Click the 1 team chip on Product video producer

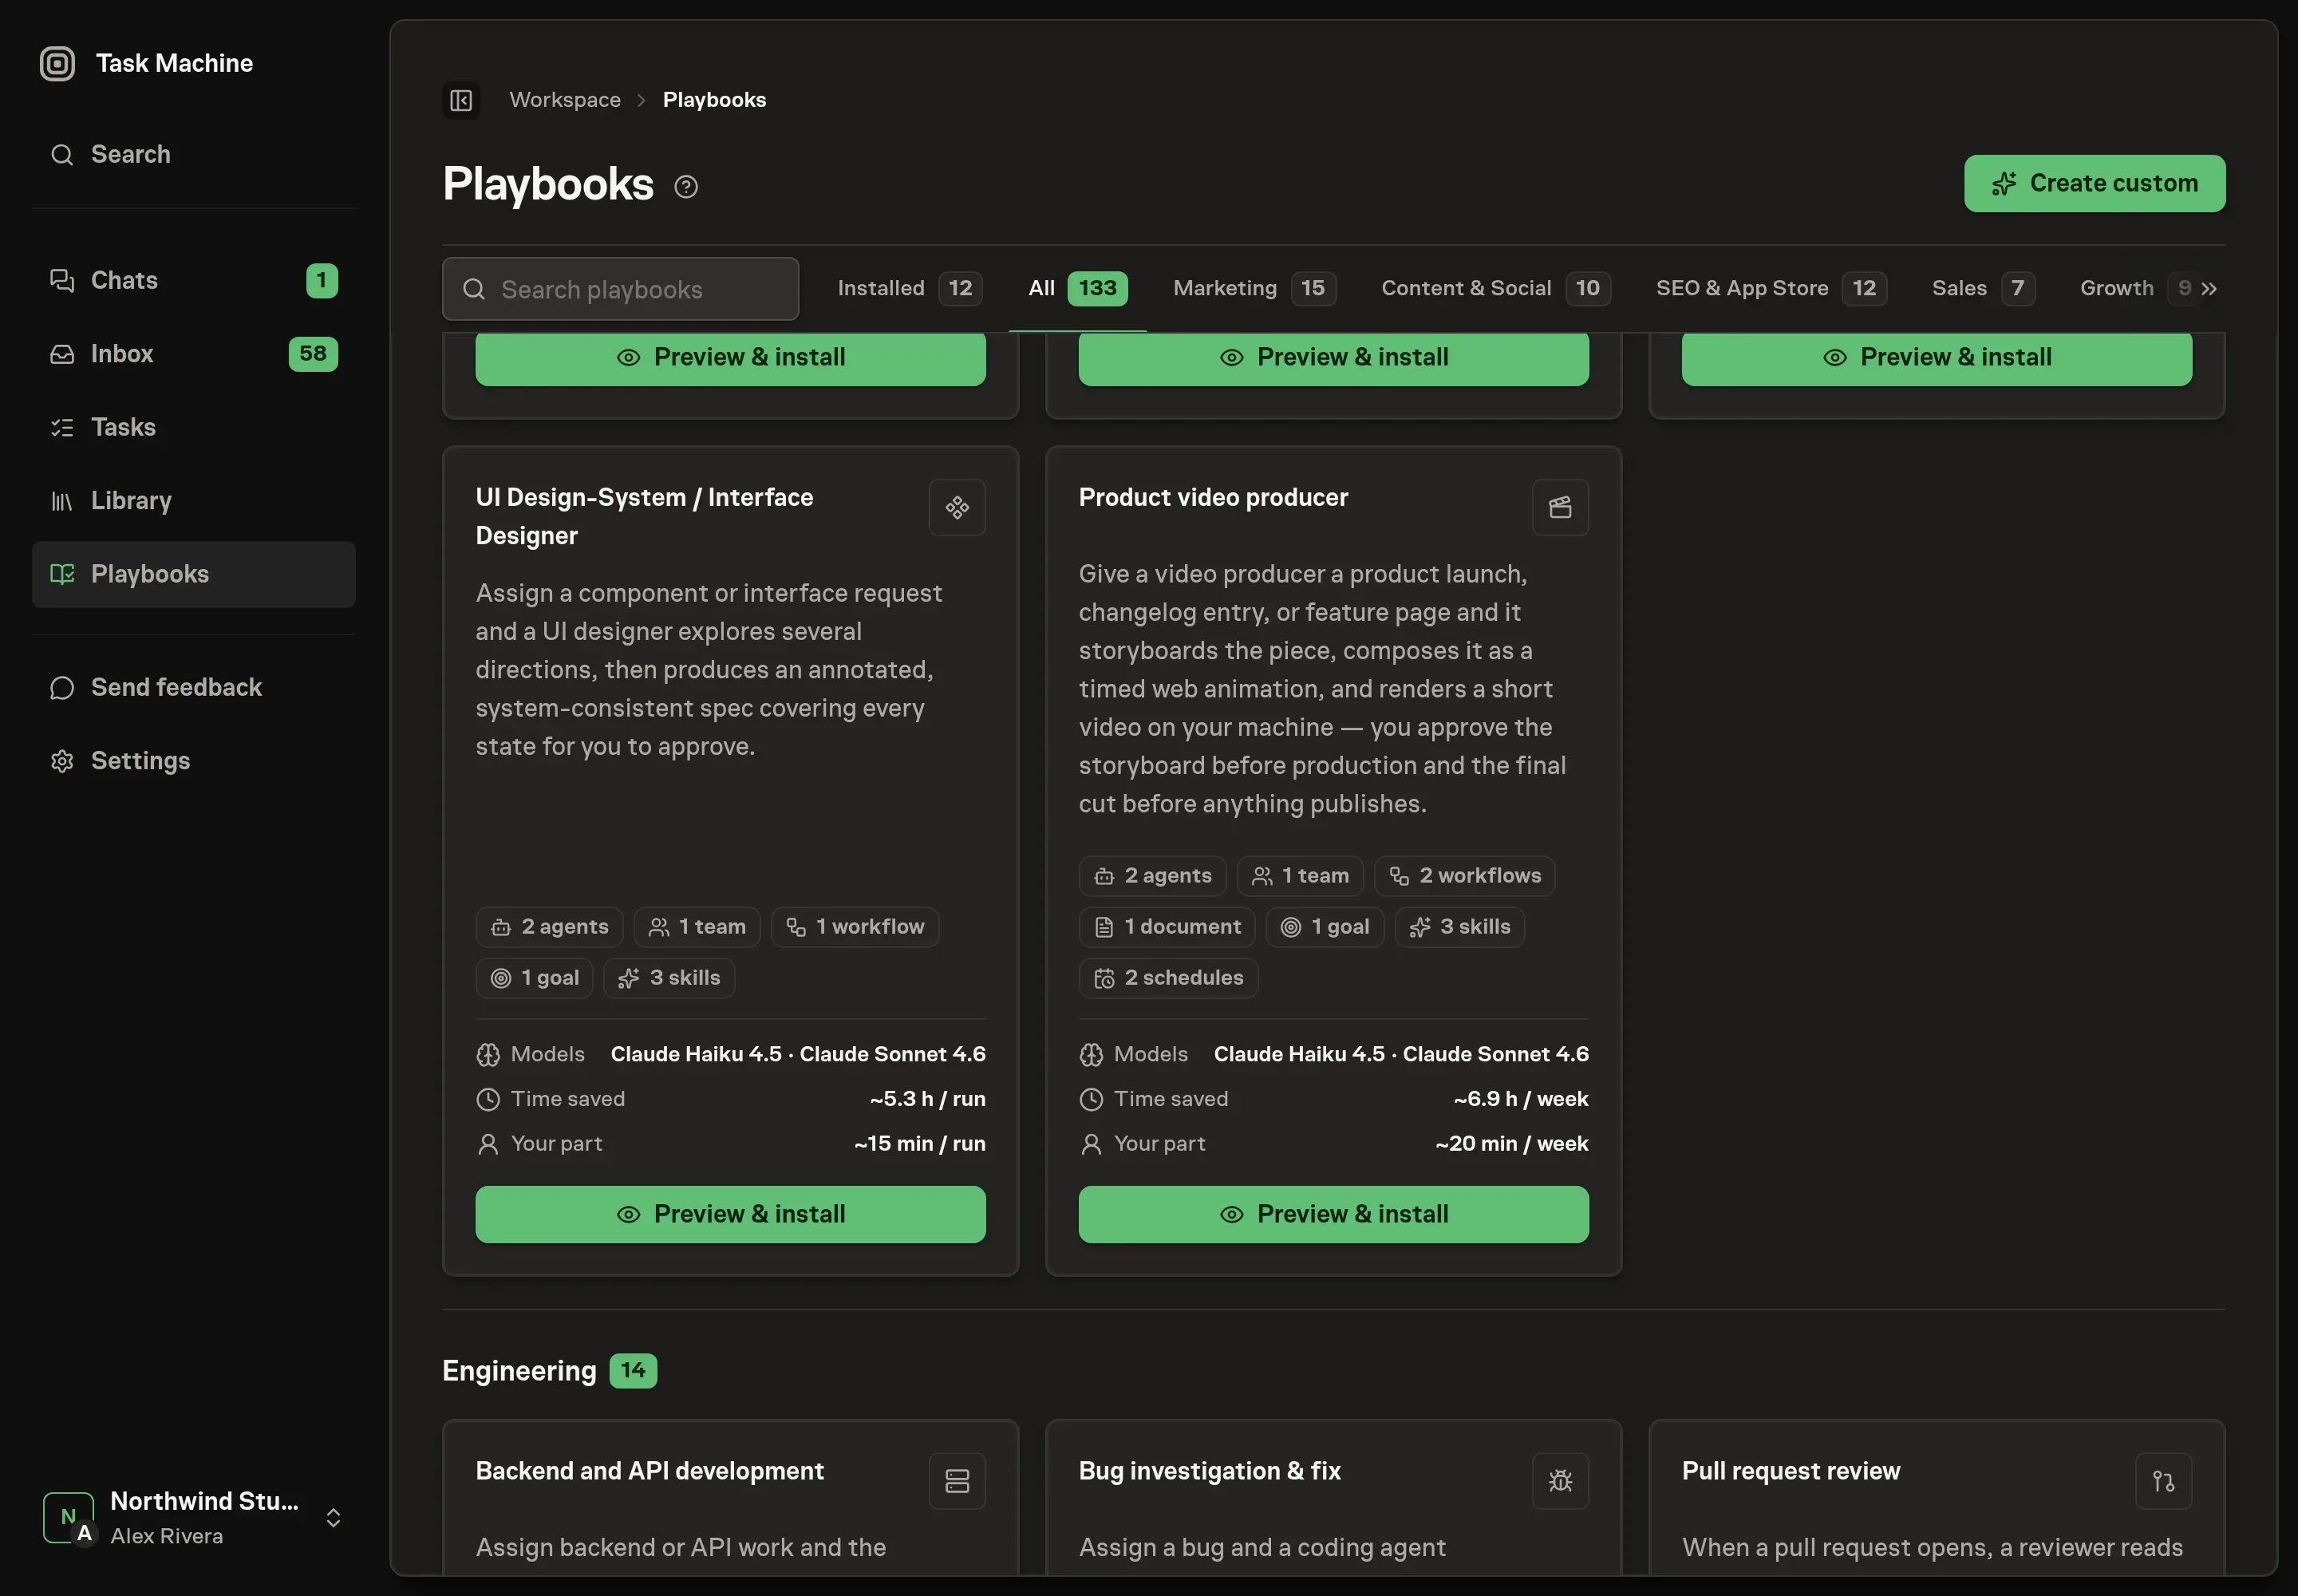click(1300, 876)
